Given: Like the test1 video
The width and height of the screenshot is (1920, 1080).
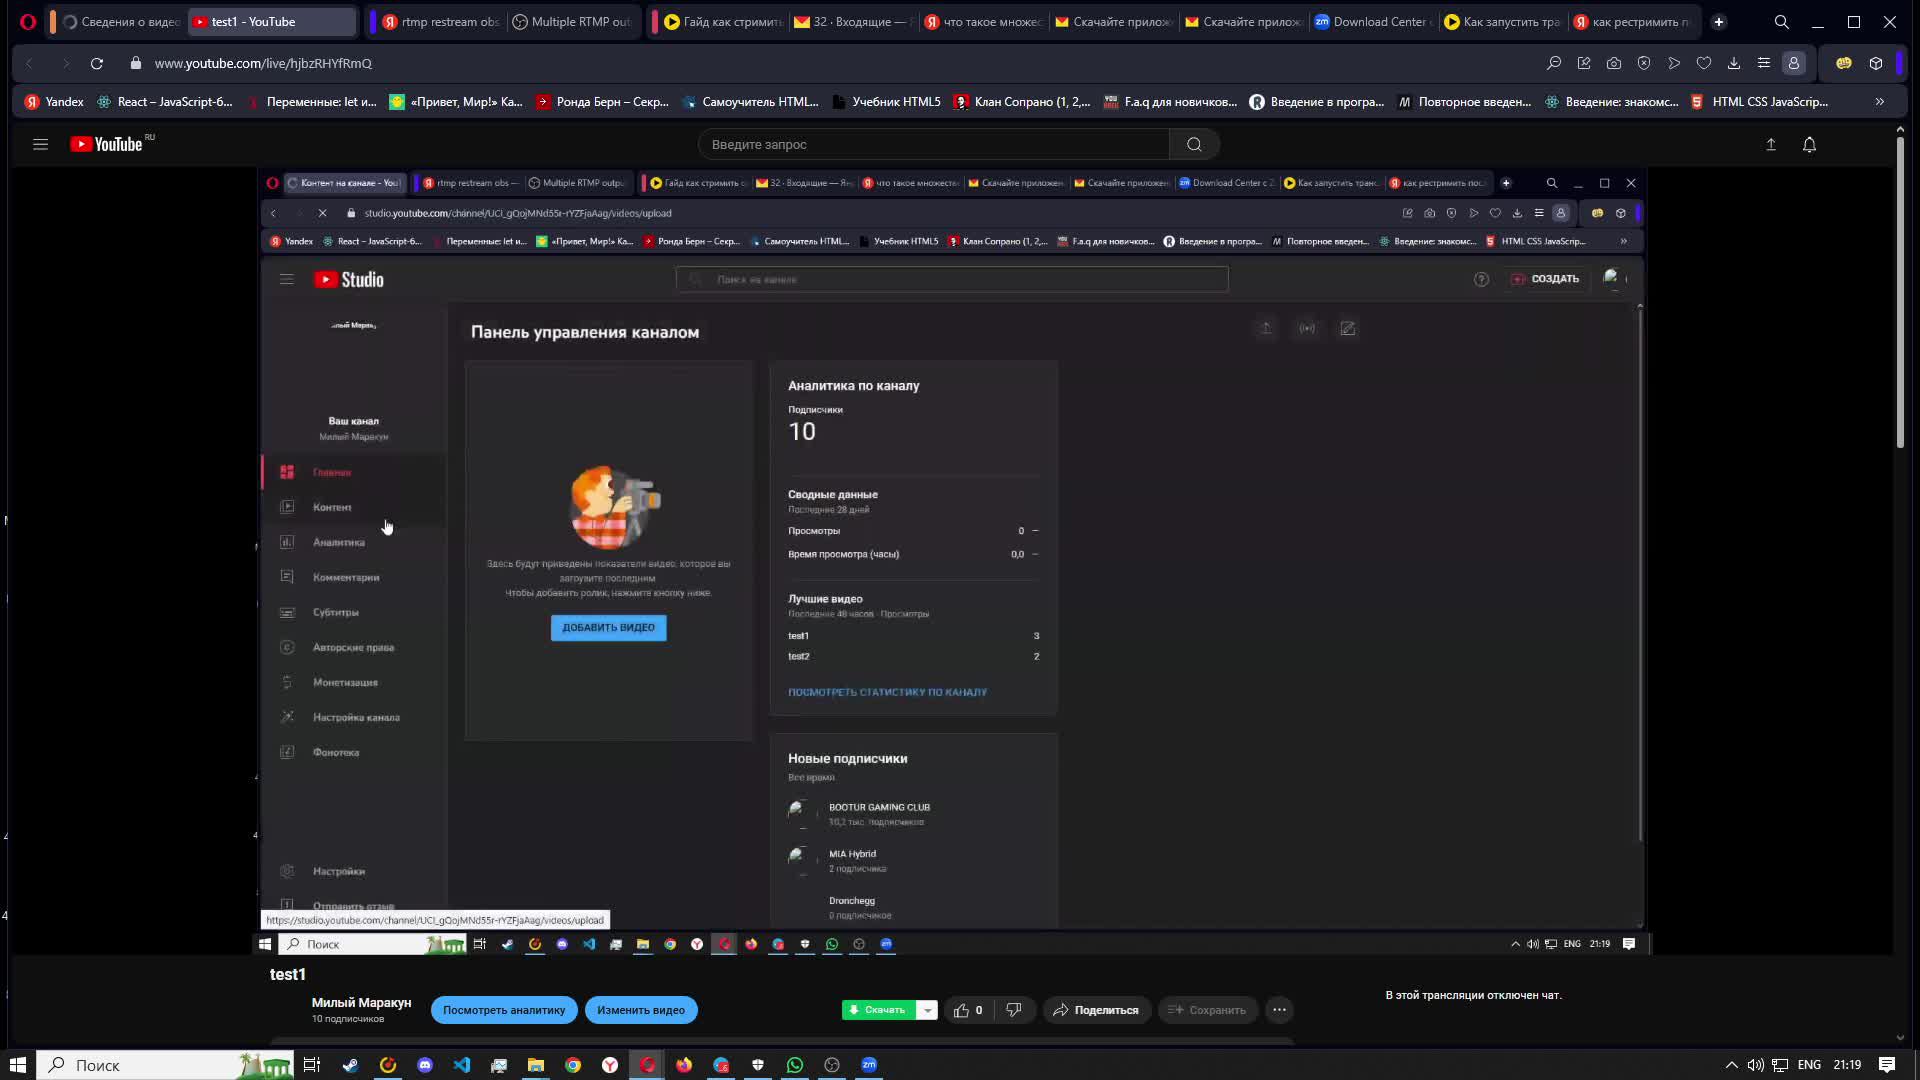Looking at the screenshot, I should pyautogui.click(x=962, y=1010).
